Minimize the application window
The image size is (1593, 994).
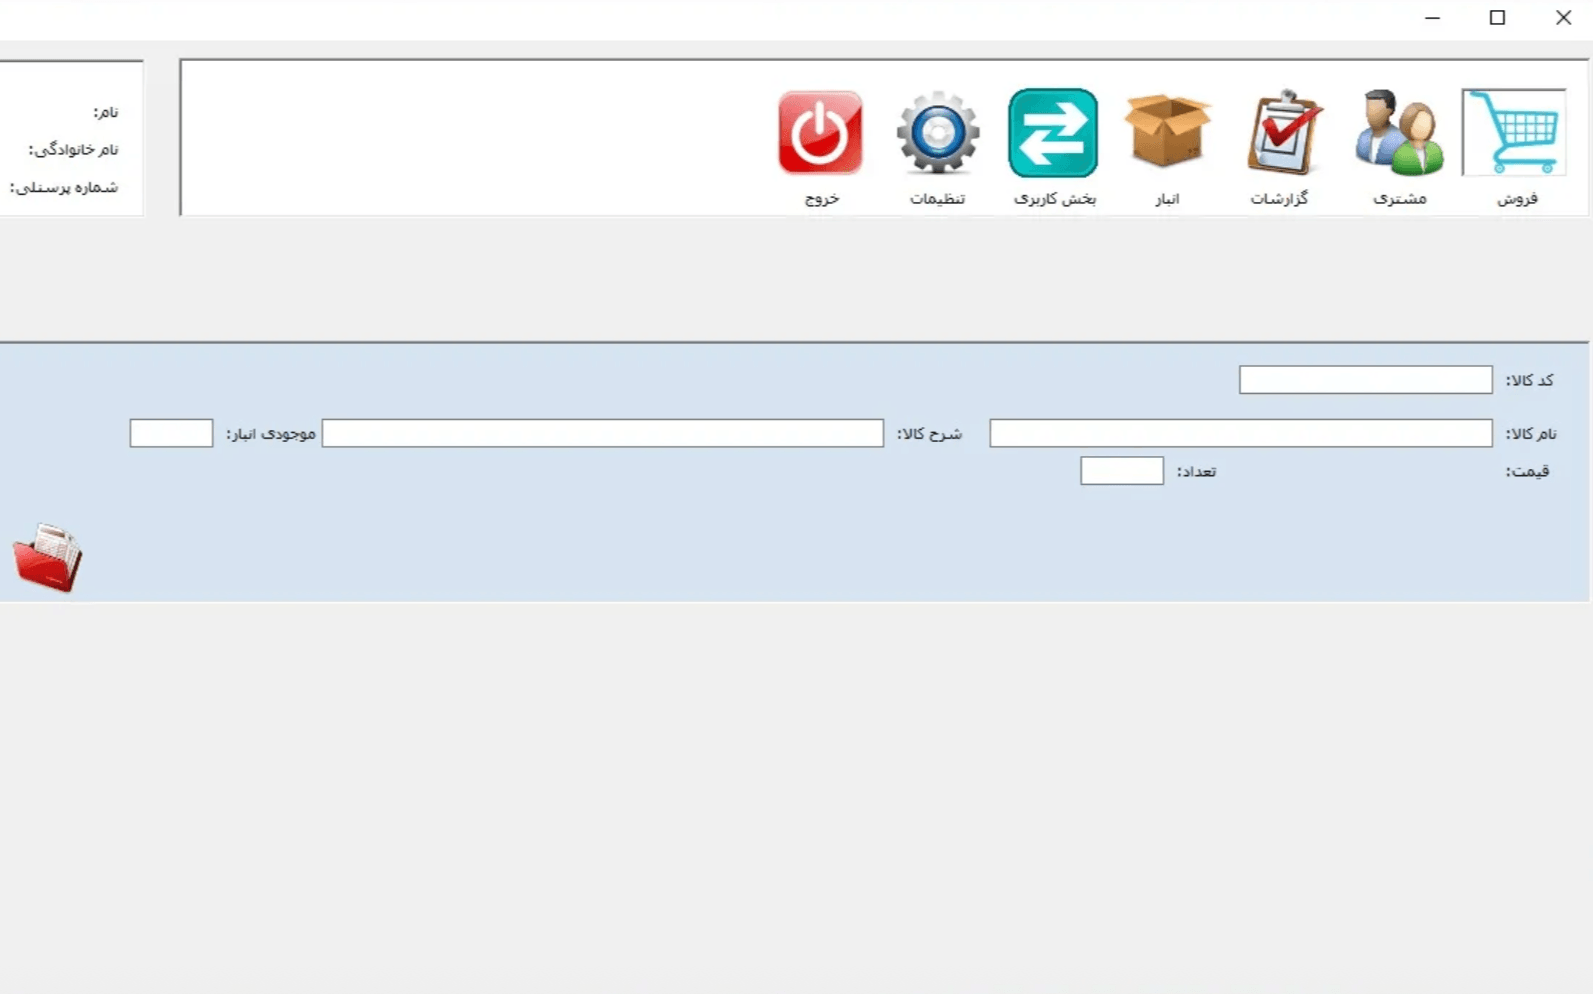1432,17
